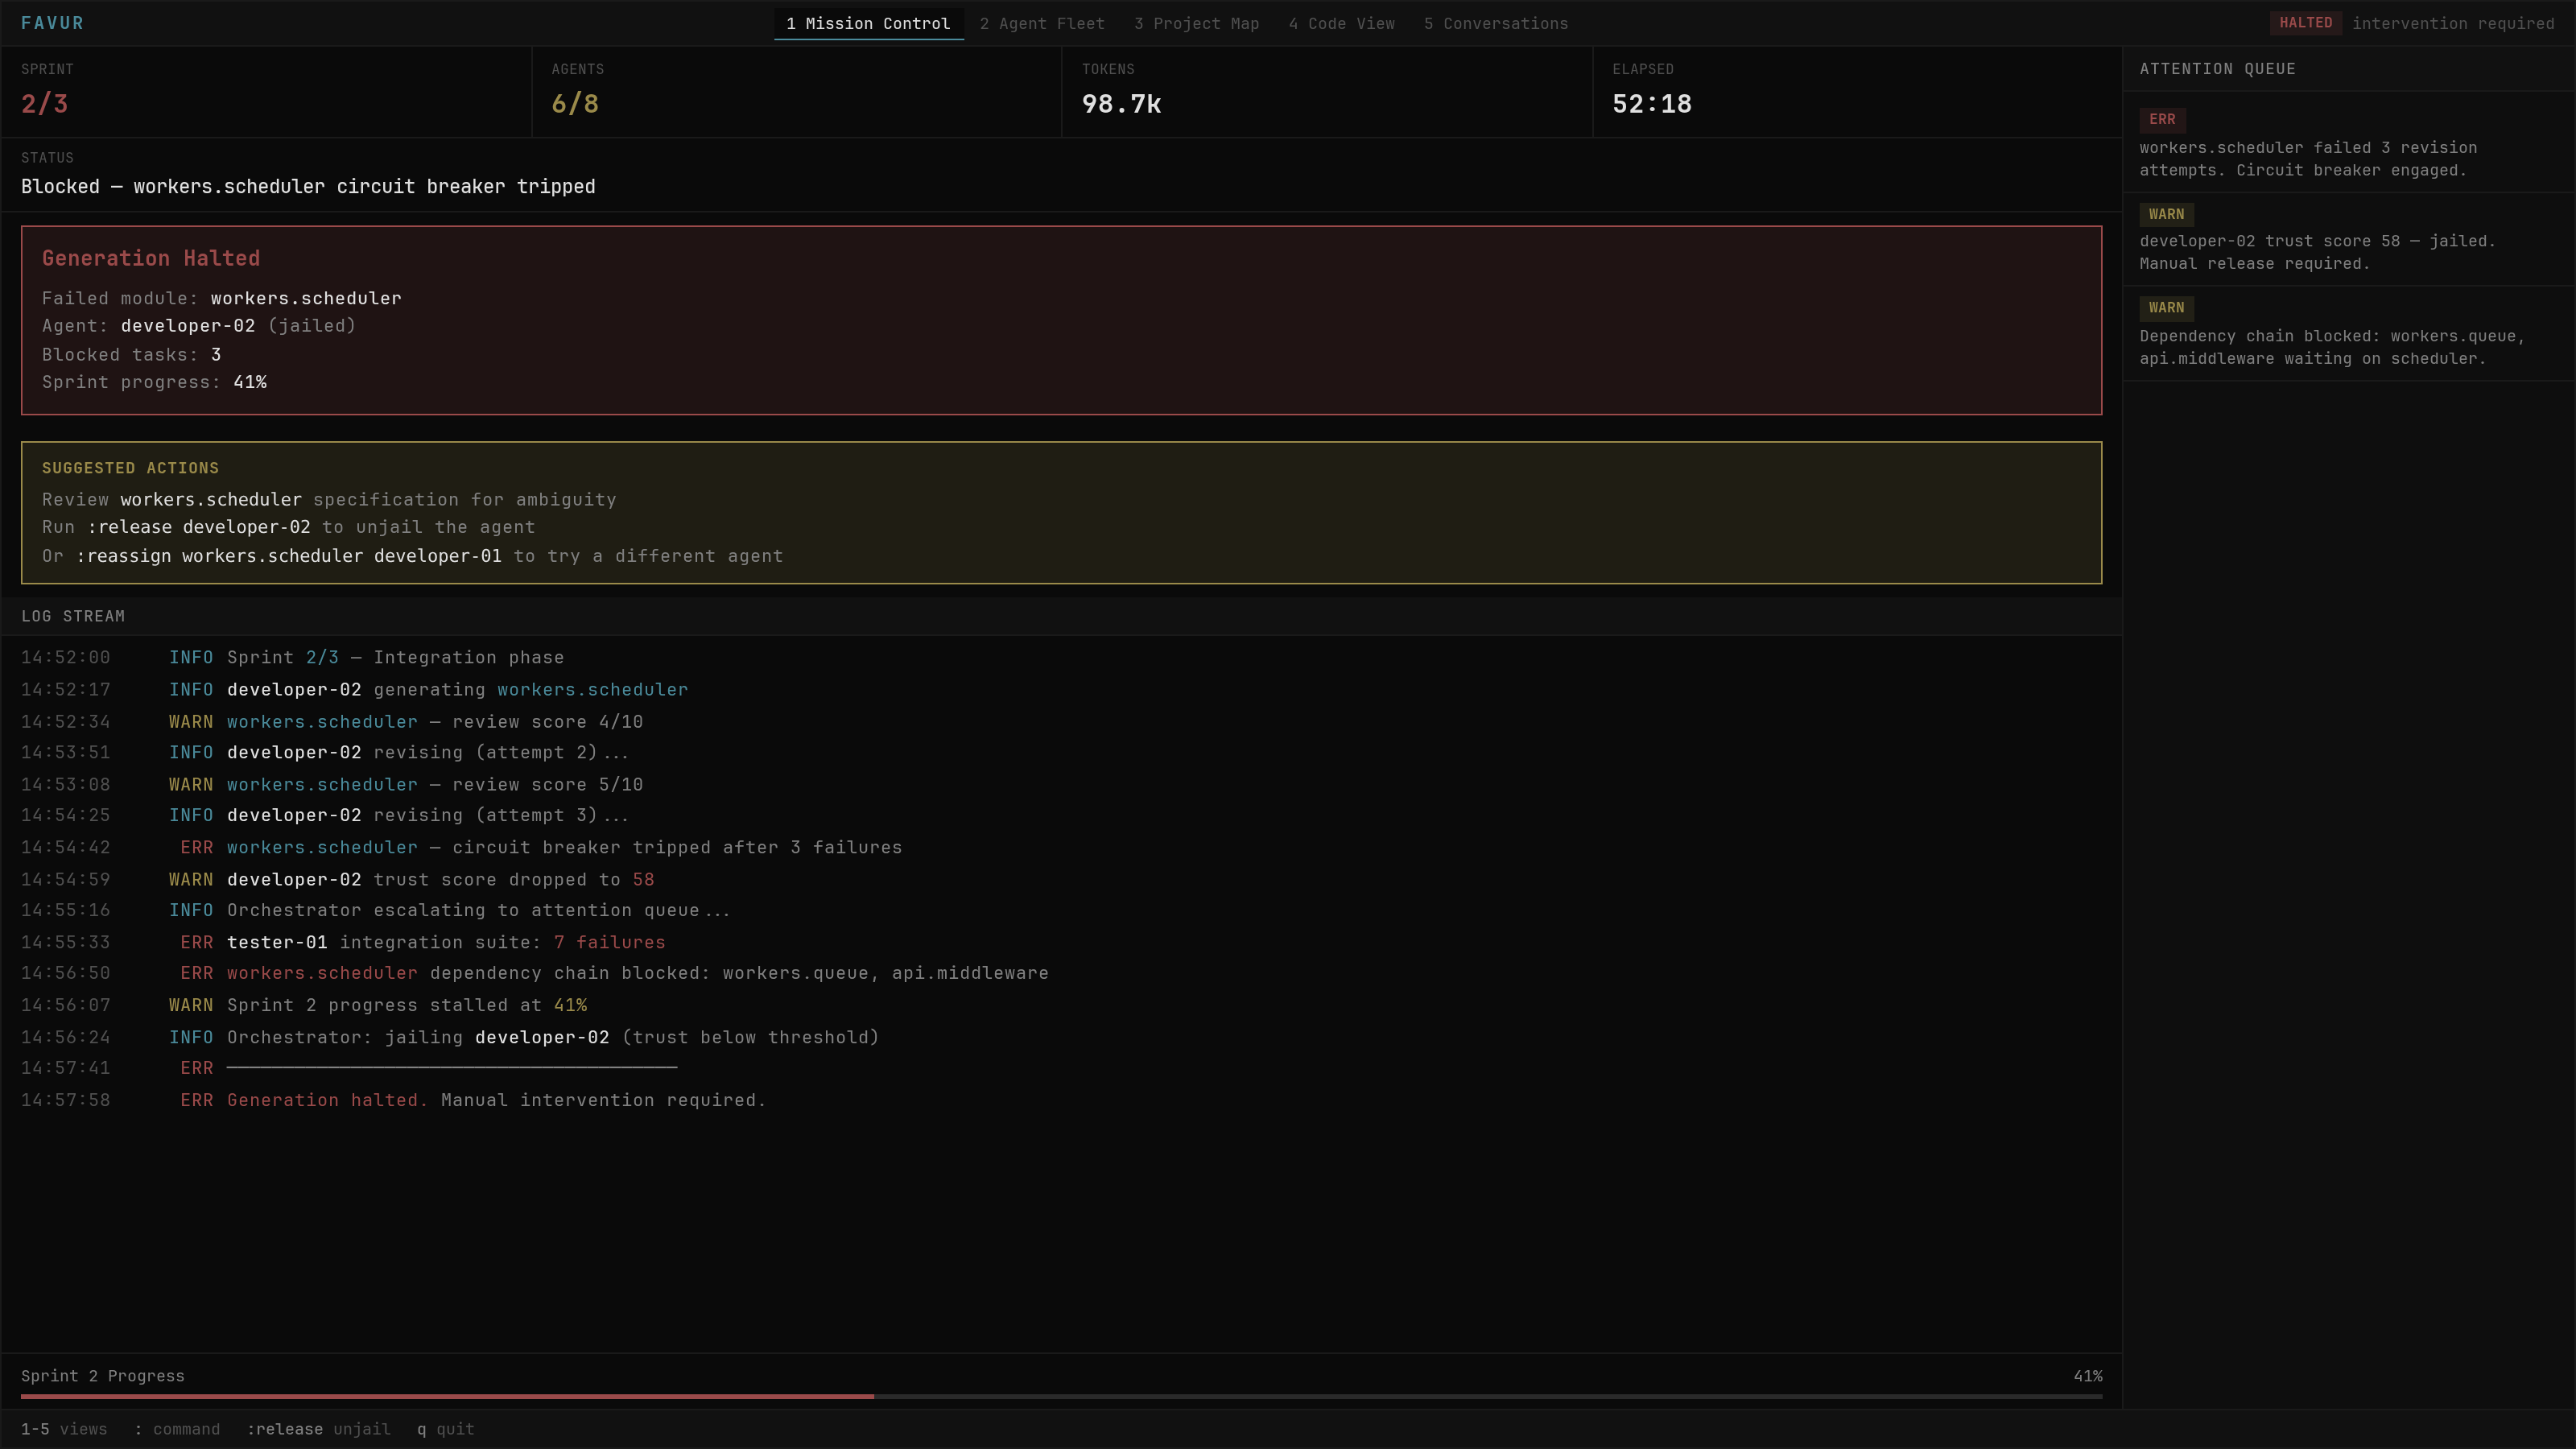Click the :release unjail footer shortcut

click(x=318, y=1429)
